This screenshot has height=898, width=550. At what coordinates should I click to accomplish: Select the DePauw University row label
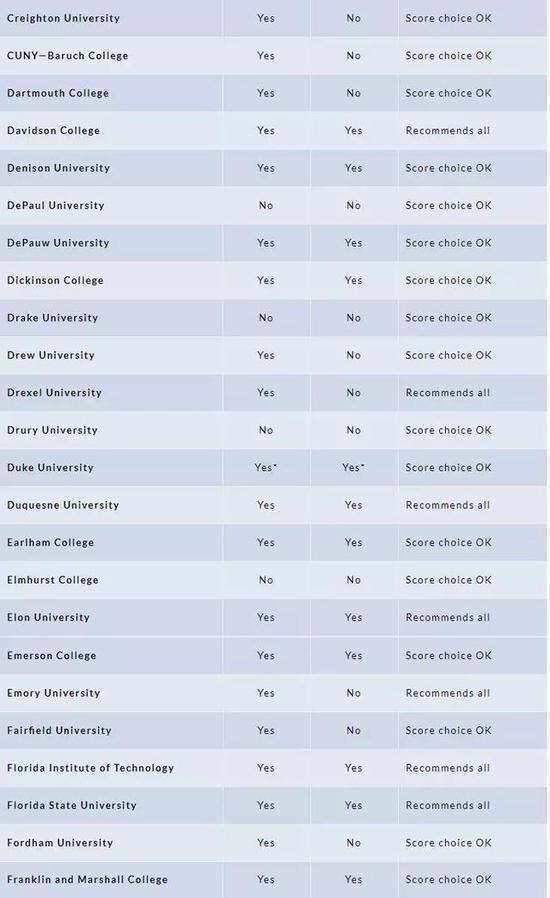click(58, 243)
